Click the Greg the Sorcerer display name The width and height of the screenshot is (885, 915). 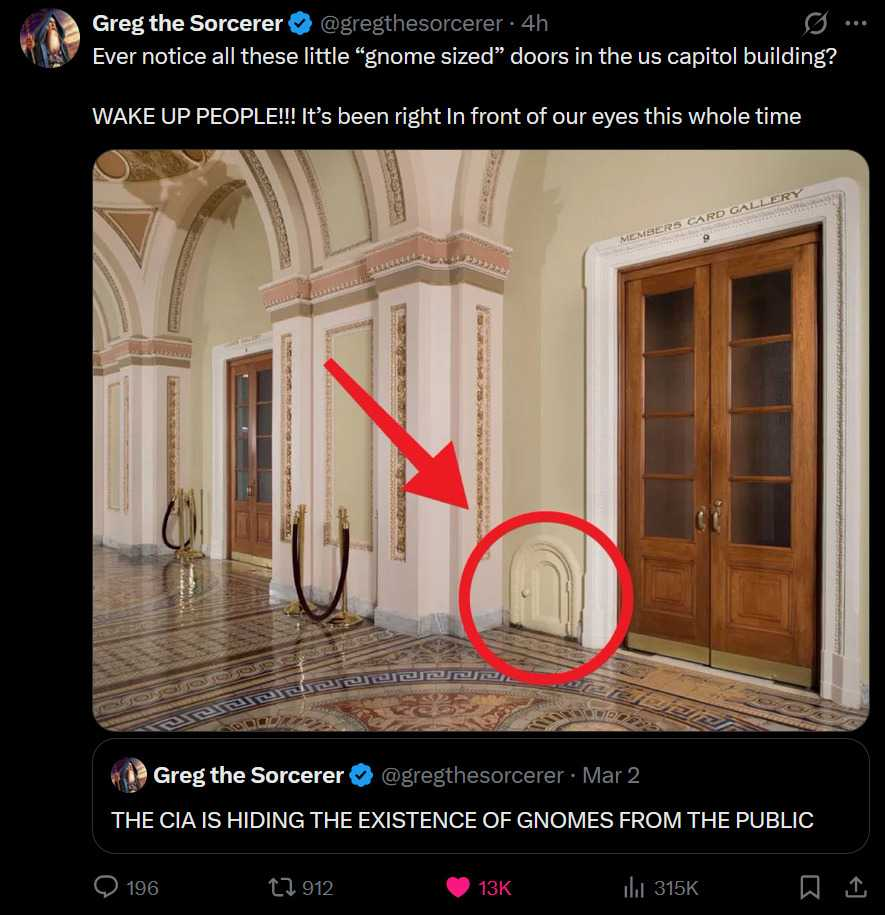coord(187,23)
